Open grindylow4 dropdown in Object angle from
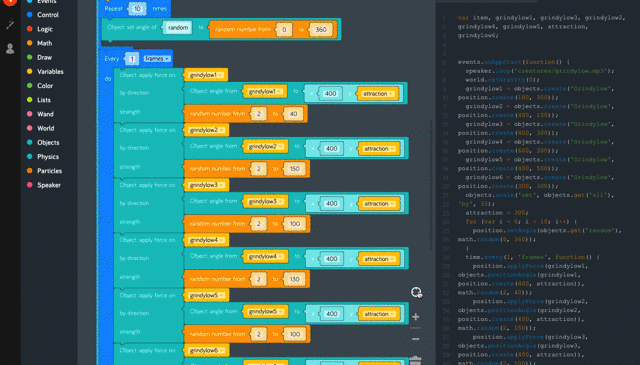The height and width of the screenshot is (365, 640). (x=265, y=256)
